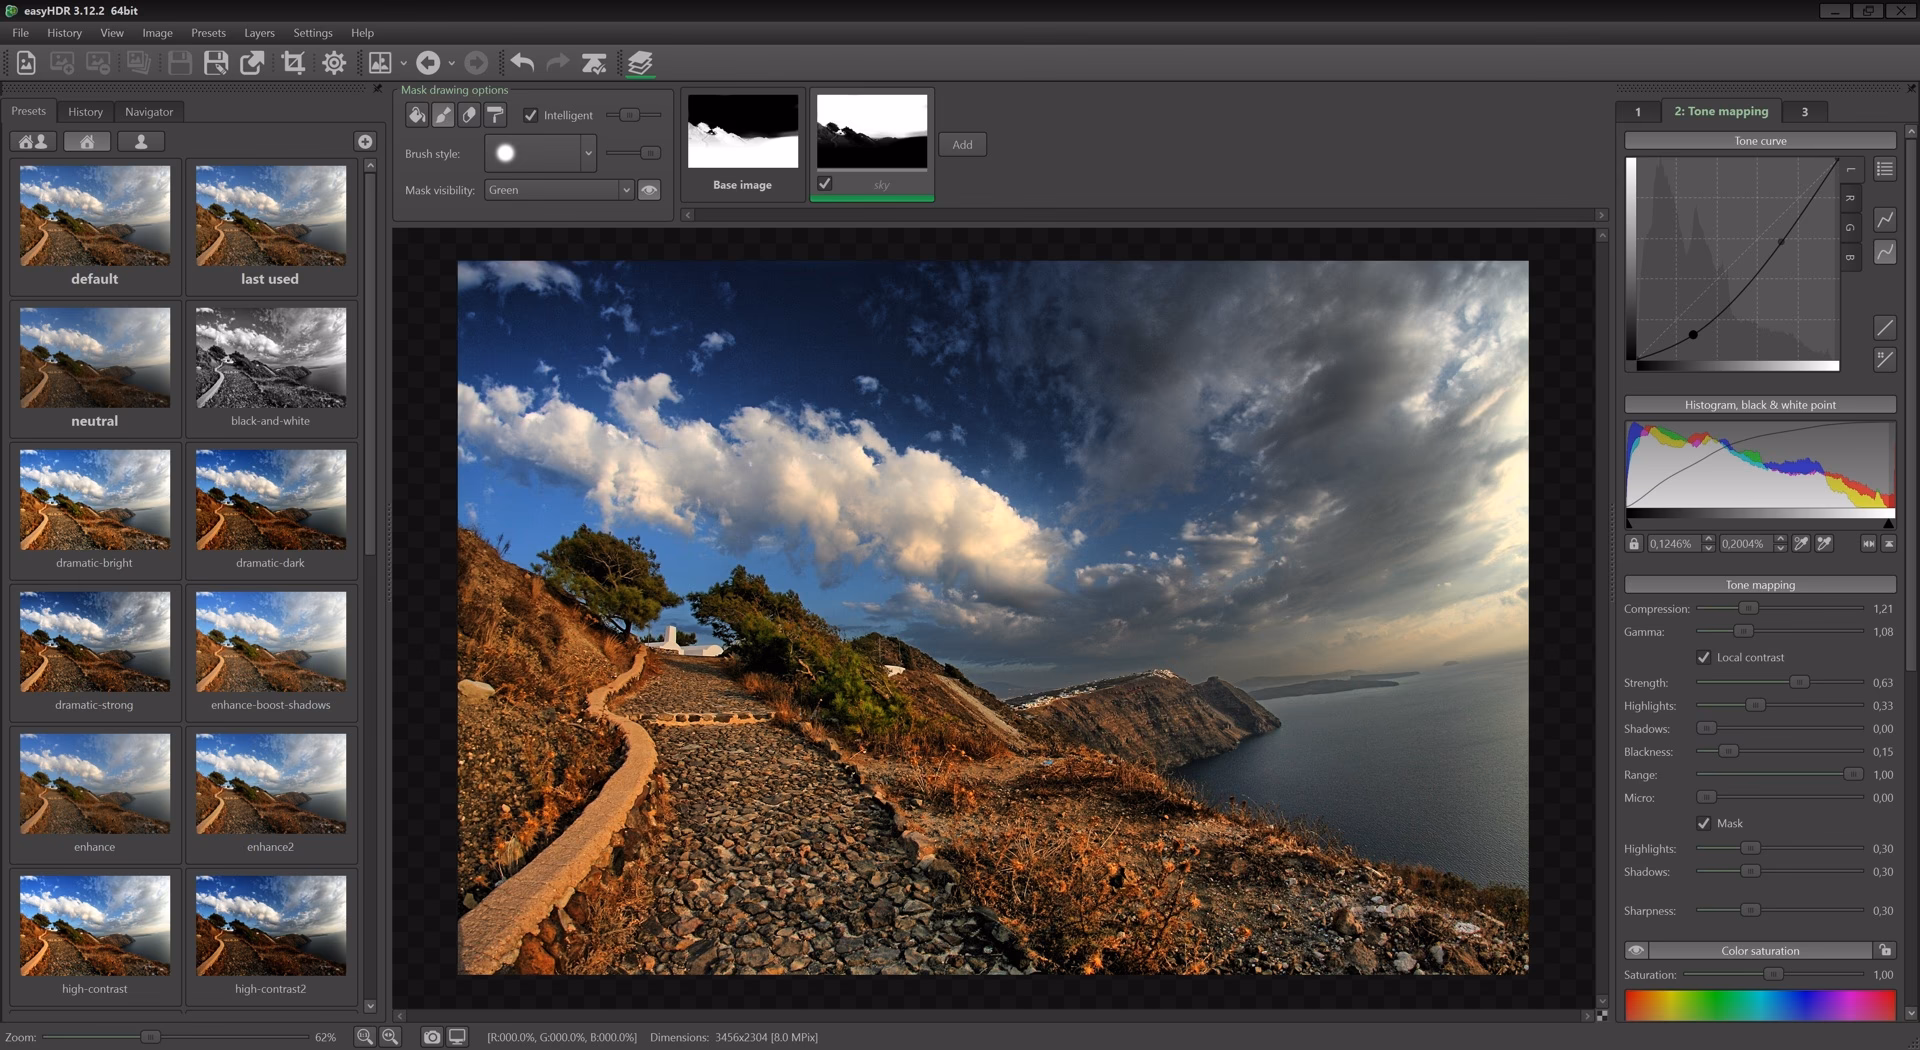Click the Add button next to the sky mask
The width and height of the screenshot is (1920, 1050).
[961, 144]
